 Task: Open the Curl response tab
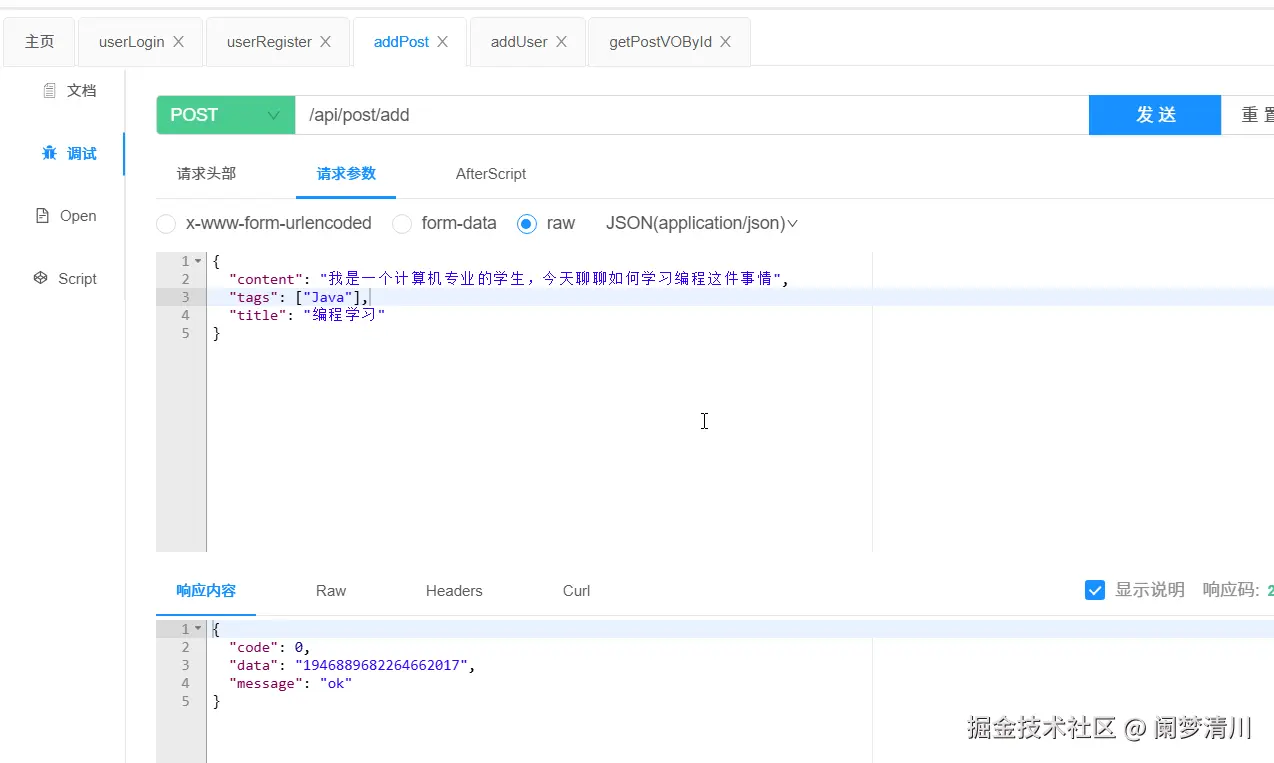tap(576, 591)
